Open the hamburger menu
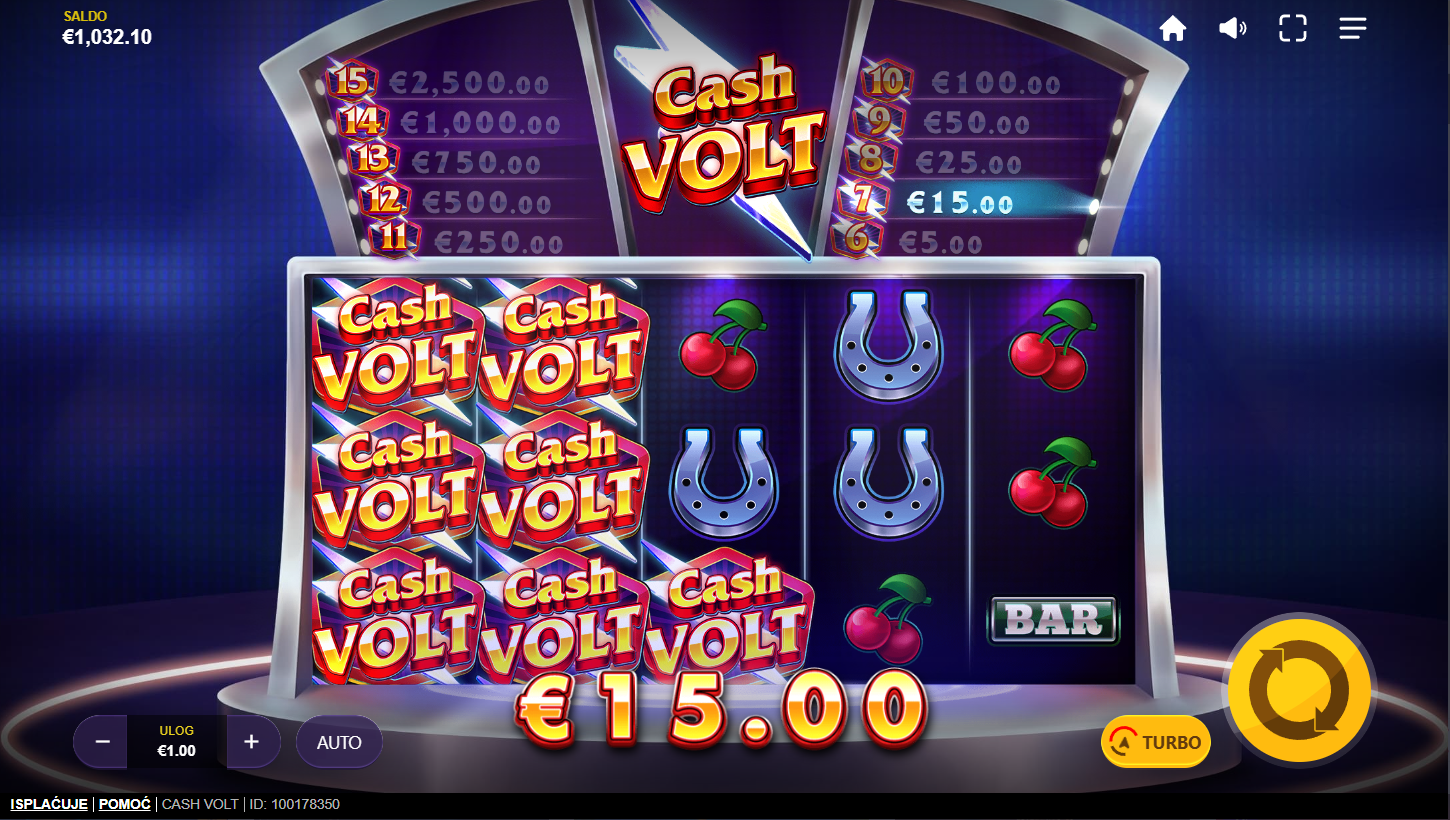The image size is (1450, 820). click(1353, 29)
